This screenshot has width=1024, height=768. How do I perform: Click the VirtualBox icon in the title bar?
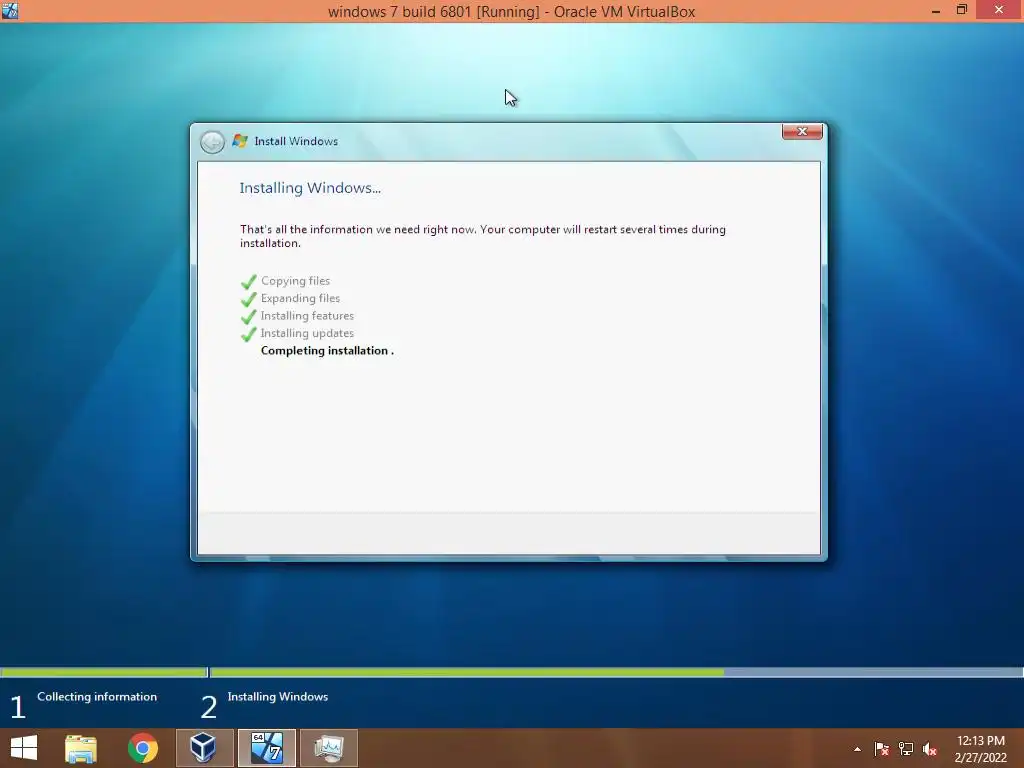coord(10,10)
